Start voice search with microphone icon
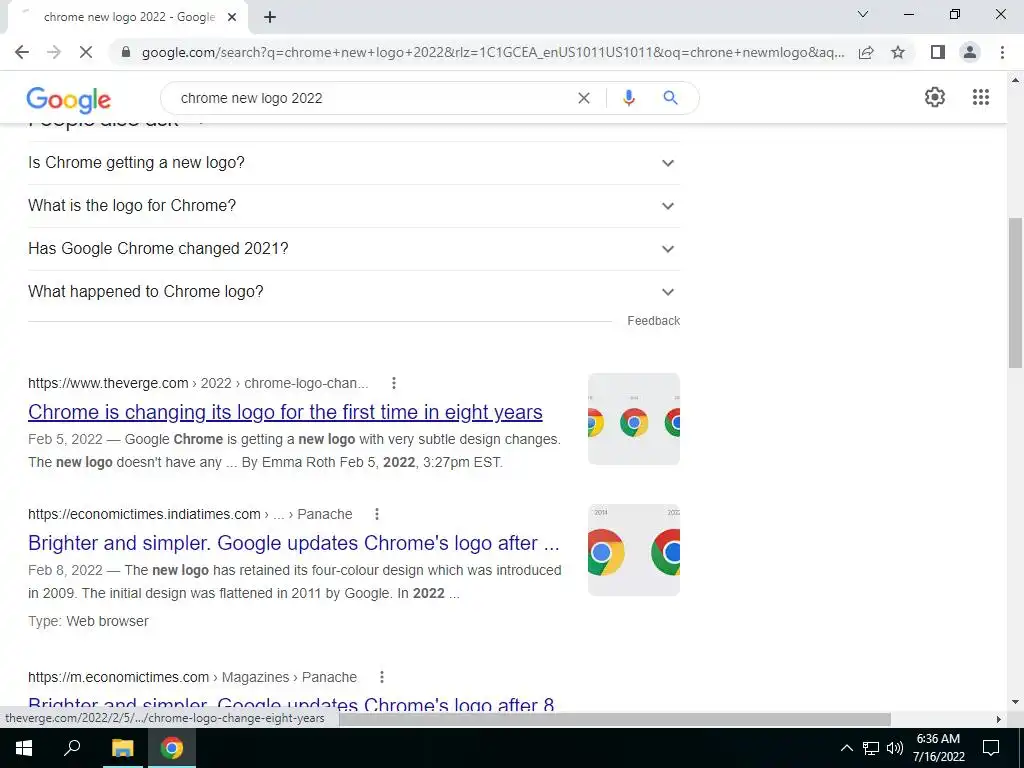 pos(628,98)
